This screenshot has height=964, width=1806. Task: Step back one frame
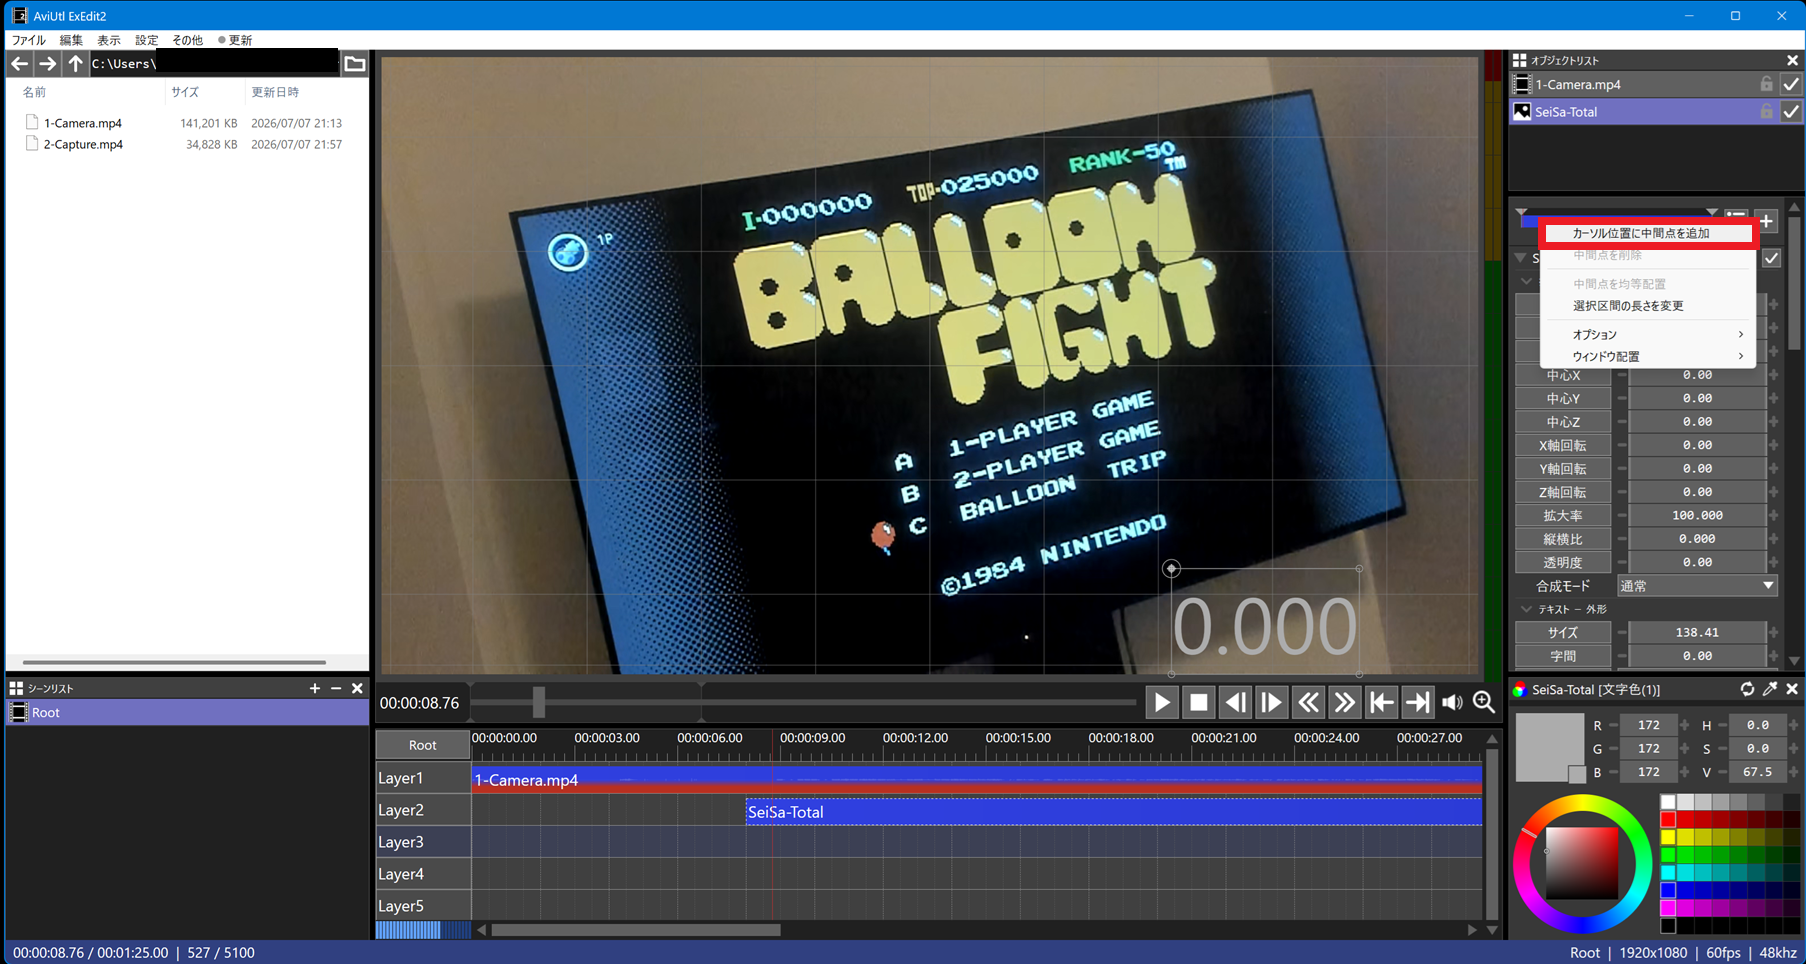(1235, 703)
